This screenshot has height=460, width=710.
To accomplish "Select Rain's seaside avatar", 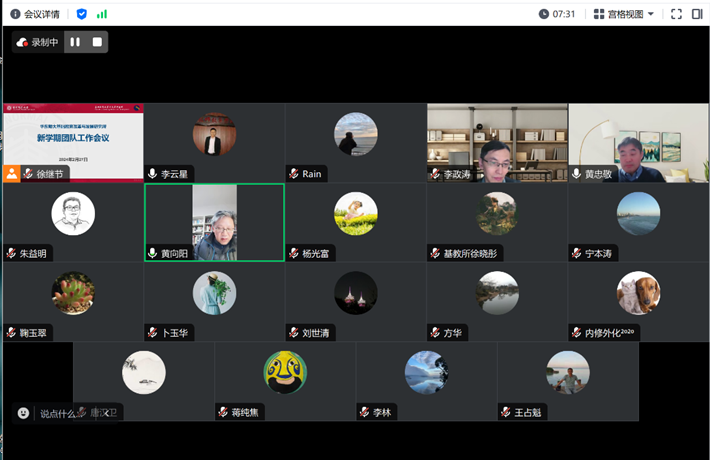I will point(355,134).
